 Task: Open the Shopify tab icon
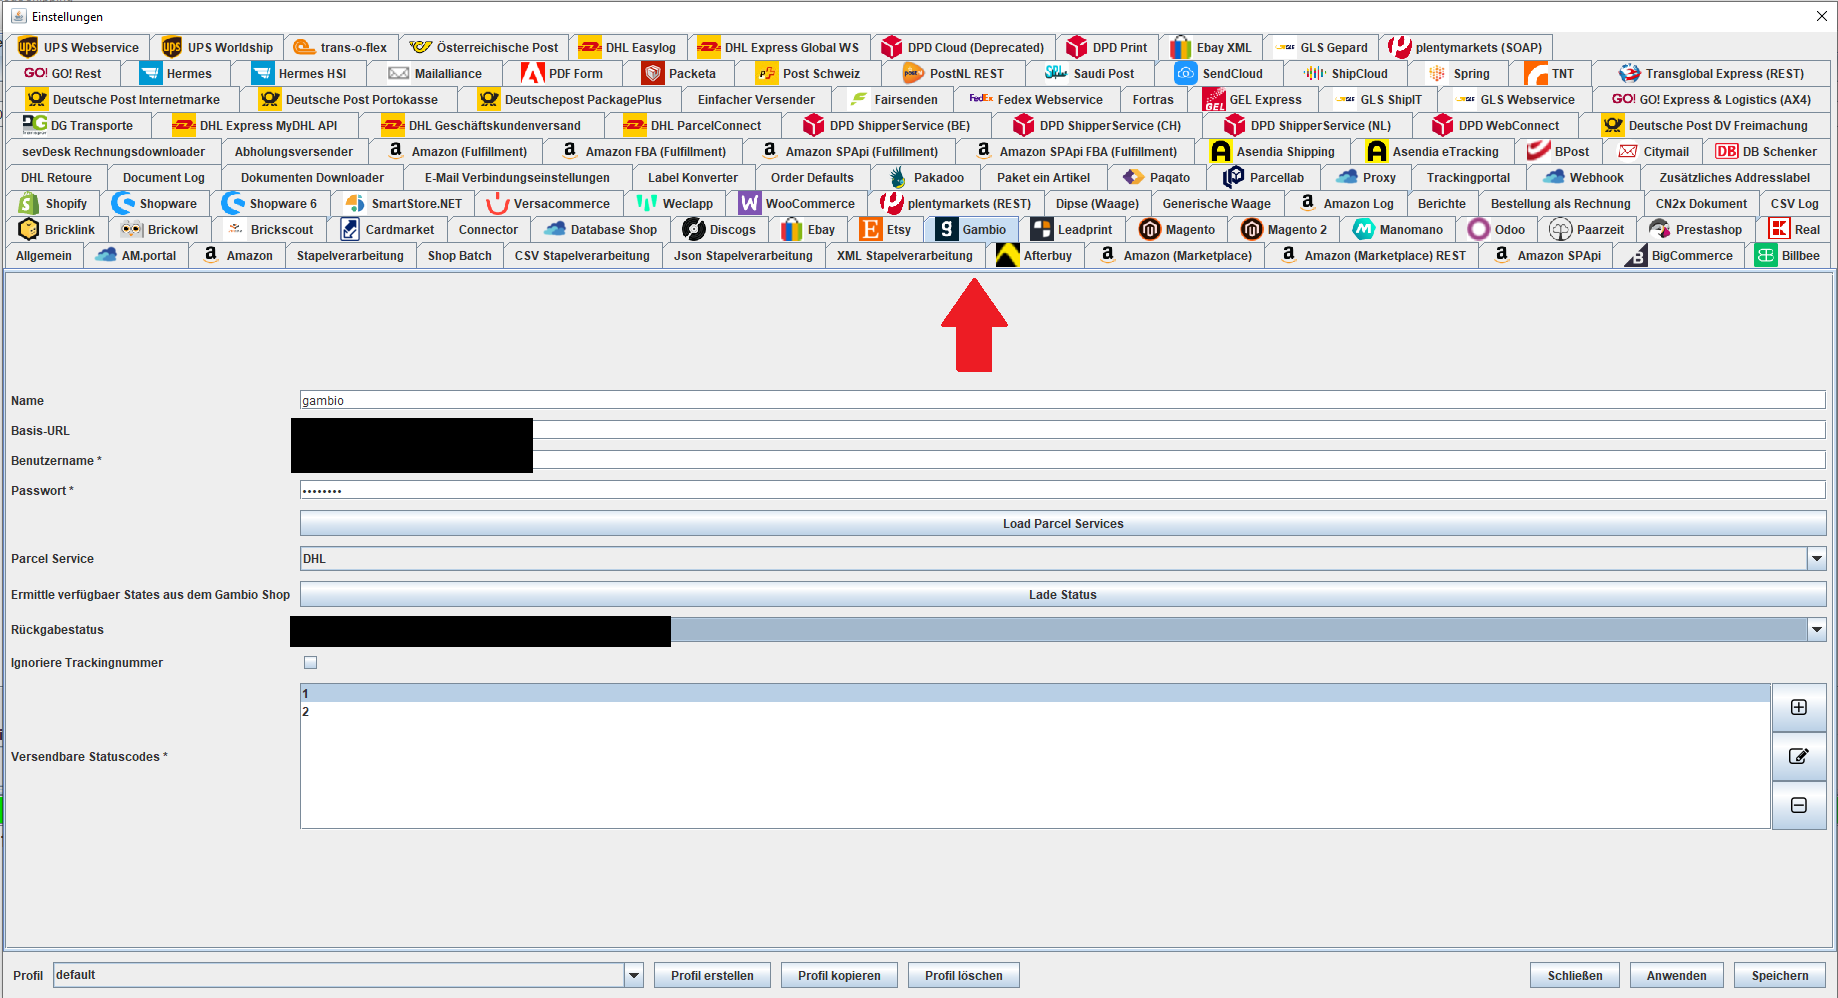(x=29, y=203)
